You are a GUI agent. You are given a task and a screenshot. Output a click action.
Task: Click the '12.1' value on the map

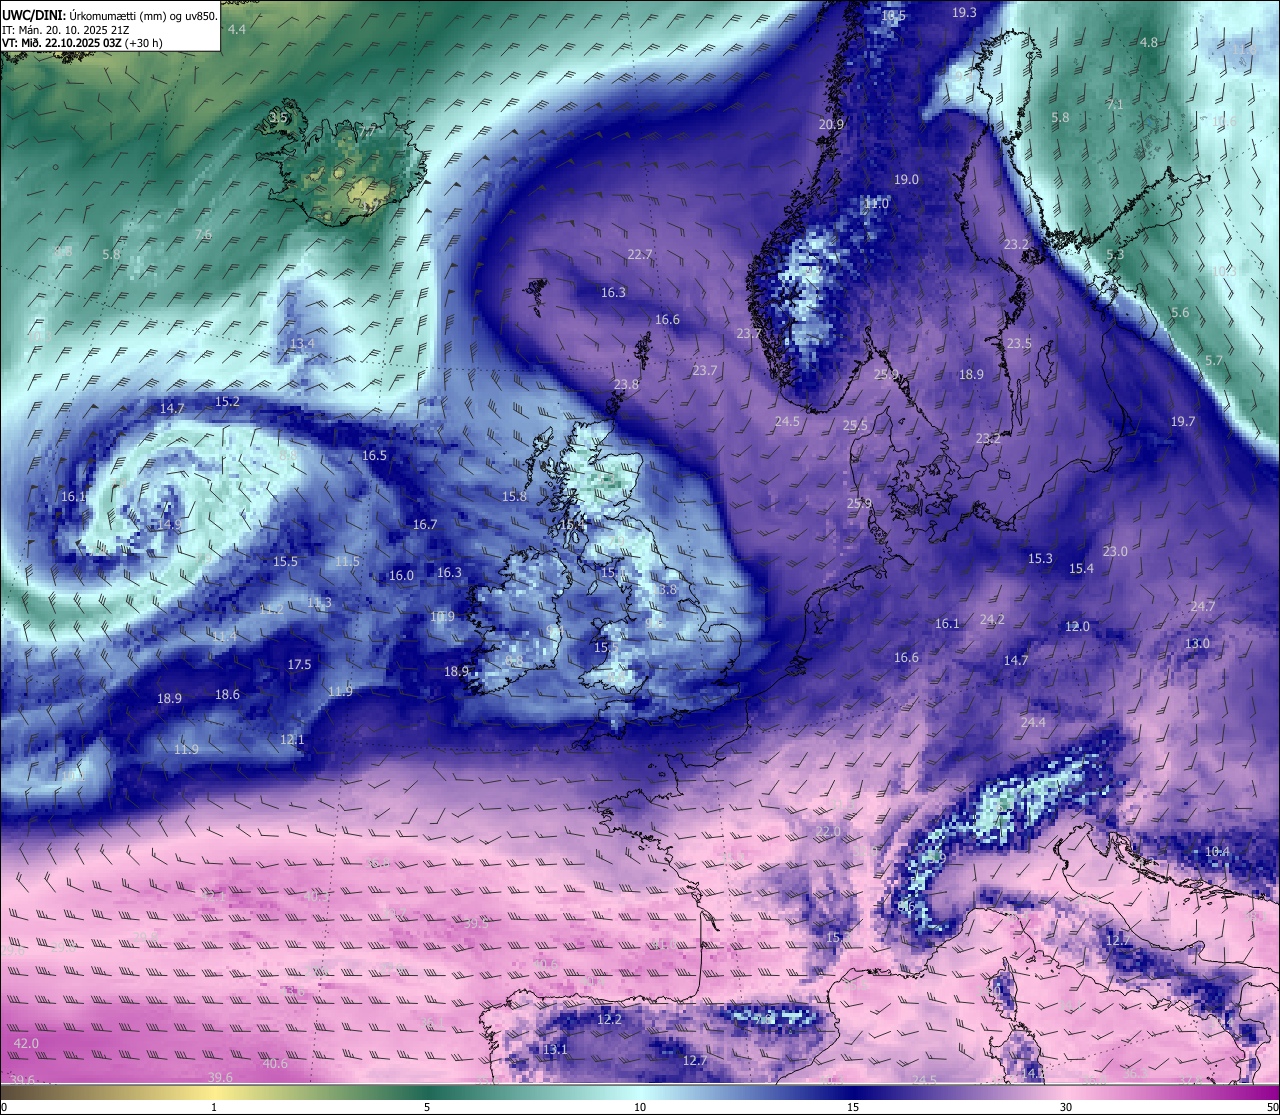pyautogui.click(x=292, y=740)
